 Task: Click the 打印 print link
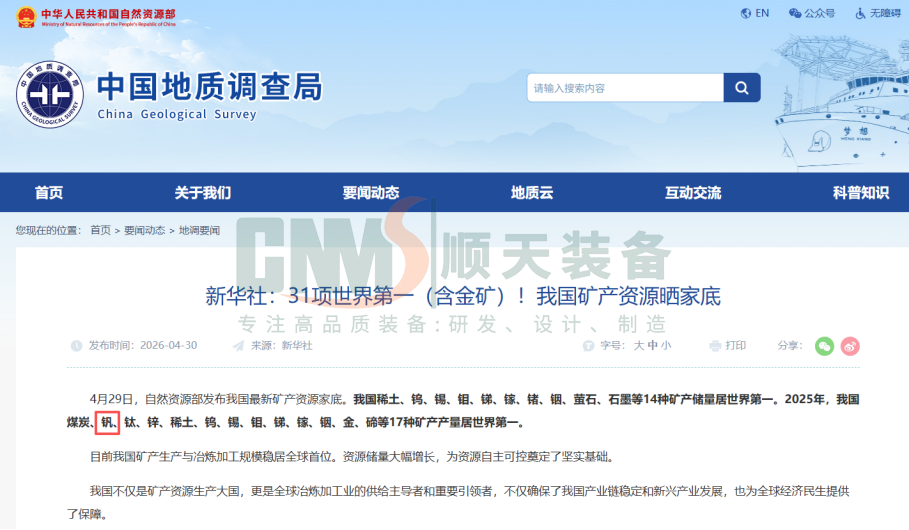click(736, 346)
